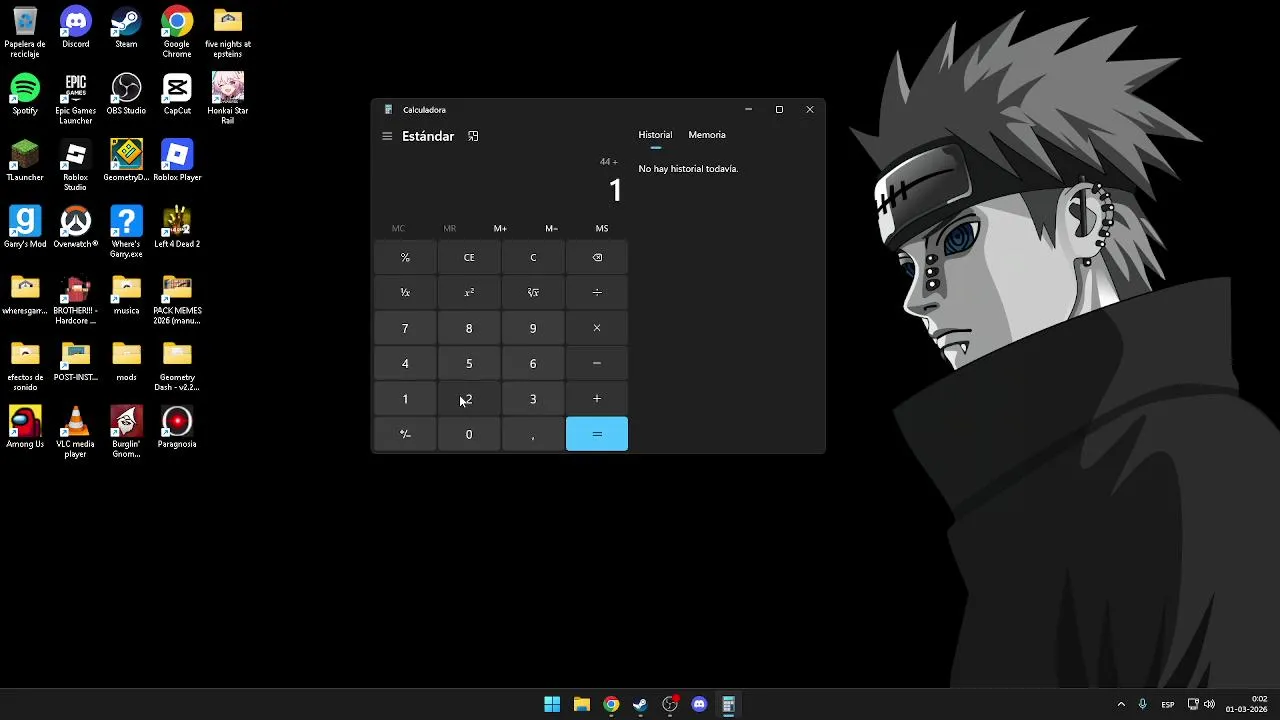
Task: Click the addition operator key
Action: pyautogui.click(x=597, y=398)
